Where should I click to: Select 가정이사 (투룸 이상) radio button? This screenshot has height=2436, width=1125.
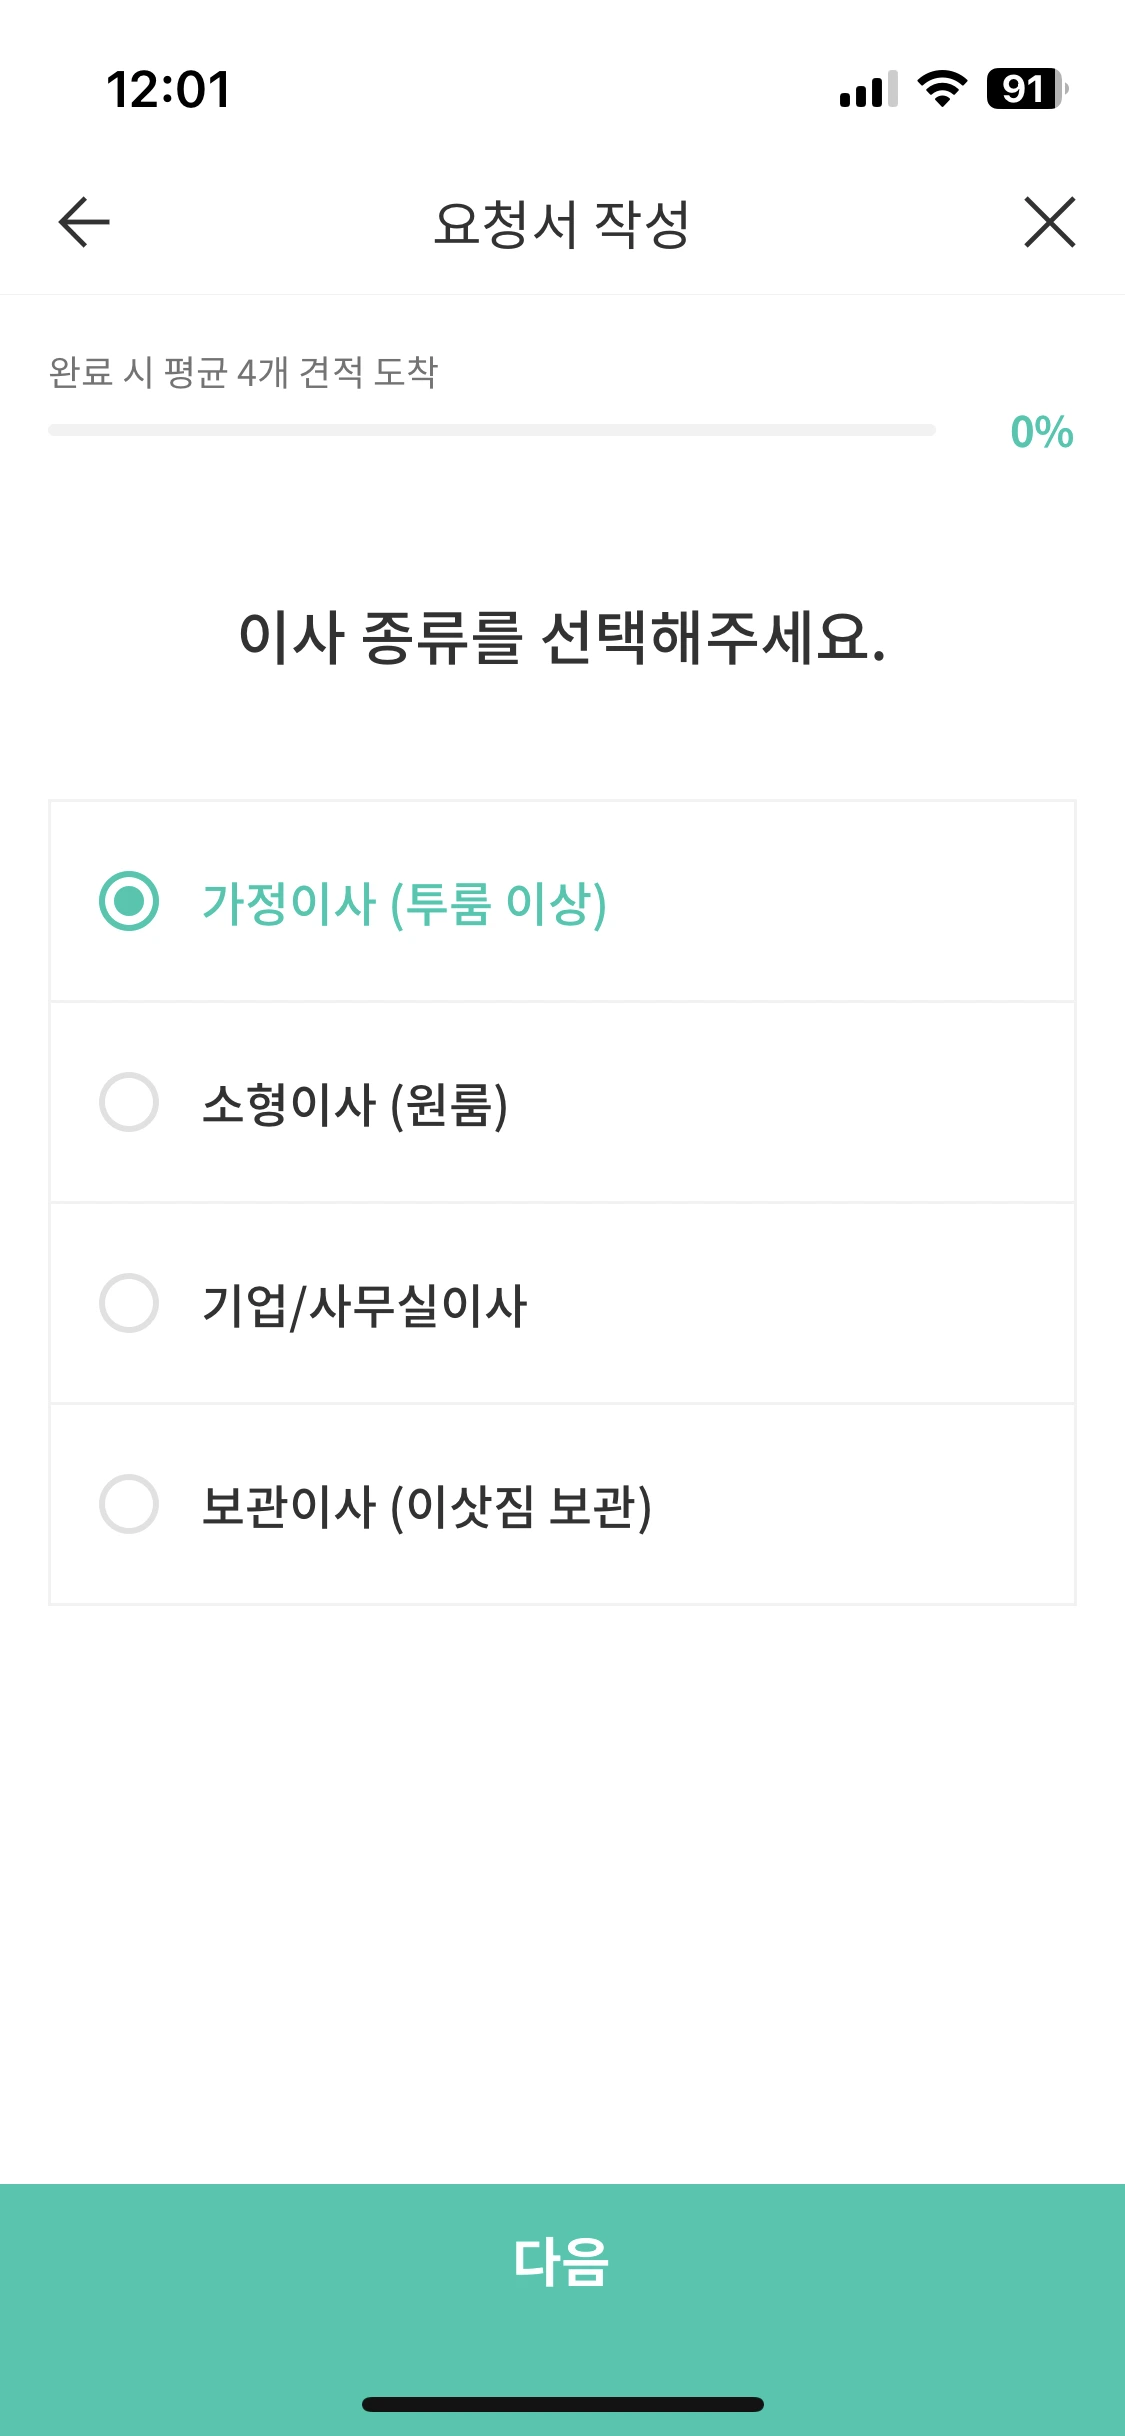tap(129, 901)
